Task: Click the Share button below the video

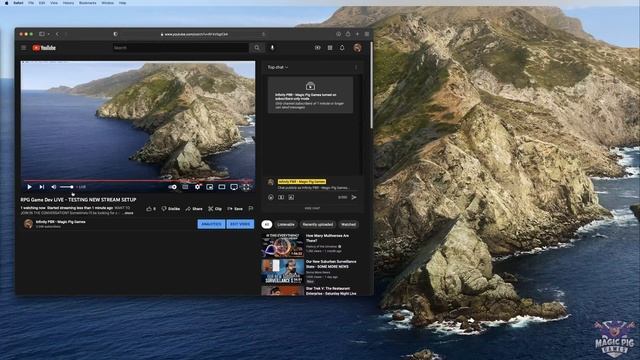Action: point(194,209)
